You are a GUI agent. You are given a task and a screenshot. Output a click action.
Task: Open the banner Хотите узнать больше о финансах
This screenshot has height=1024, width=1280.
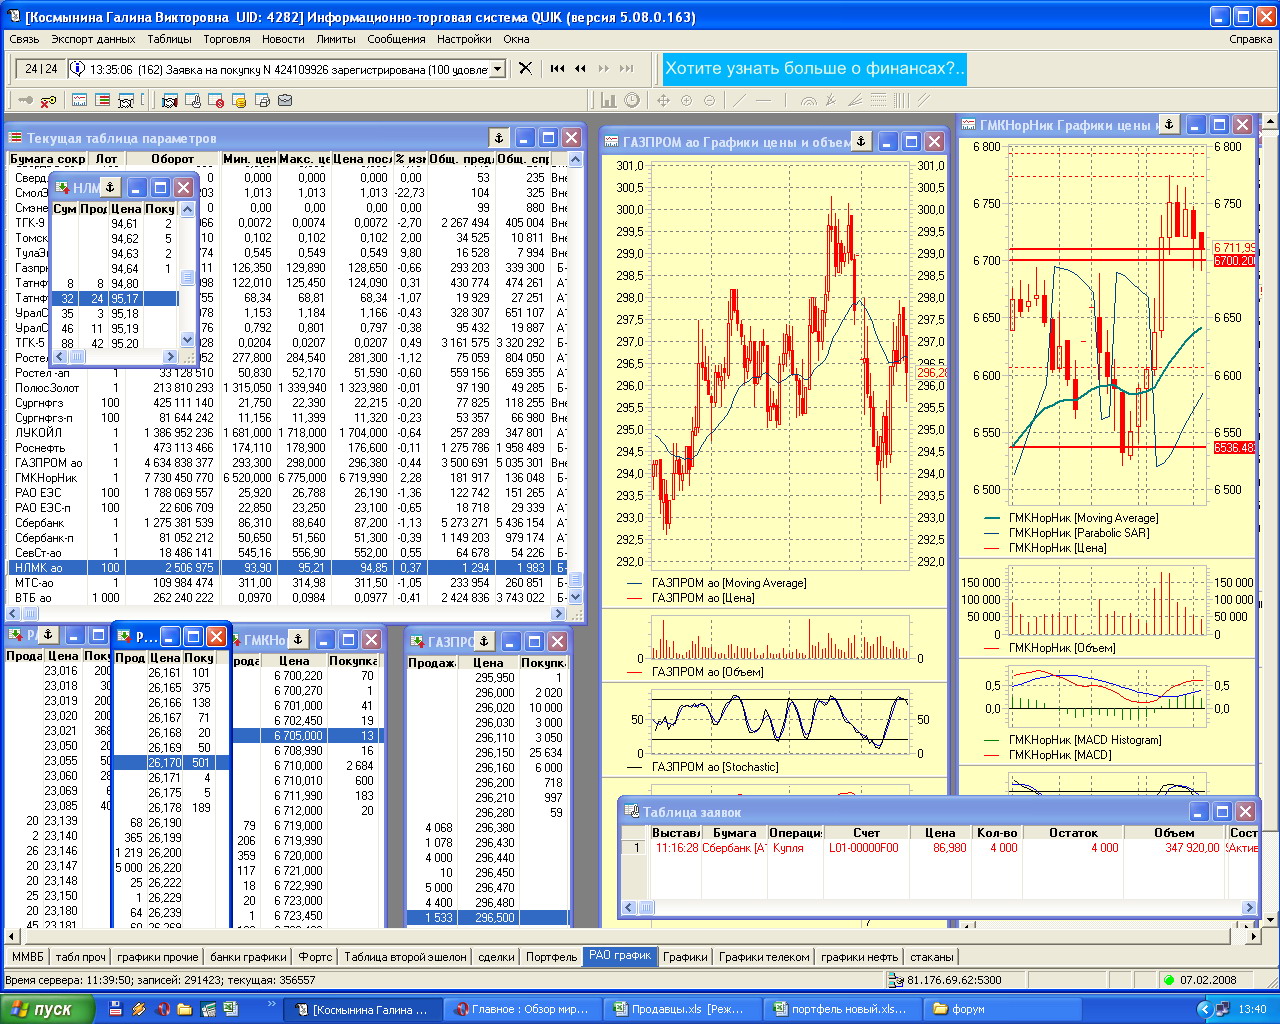click(x=814, y=69)
